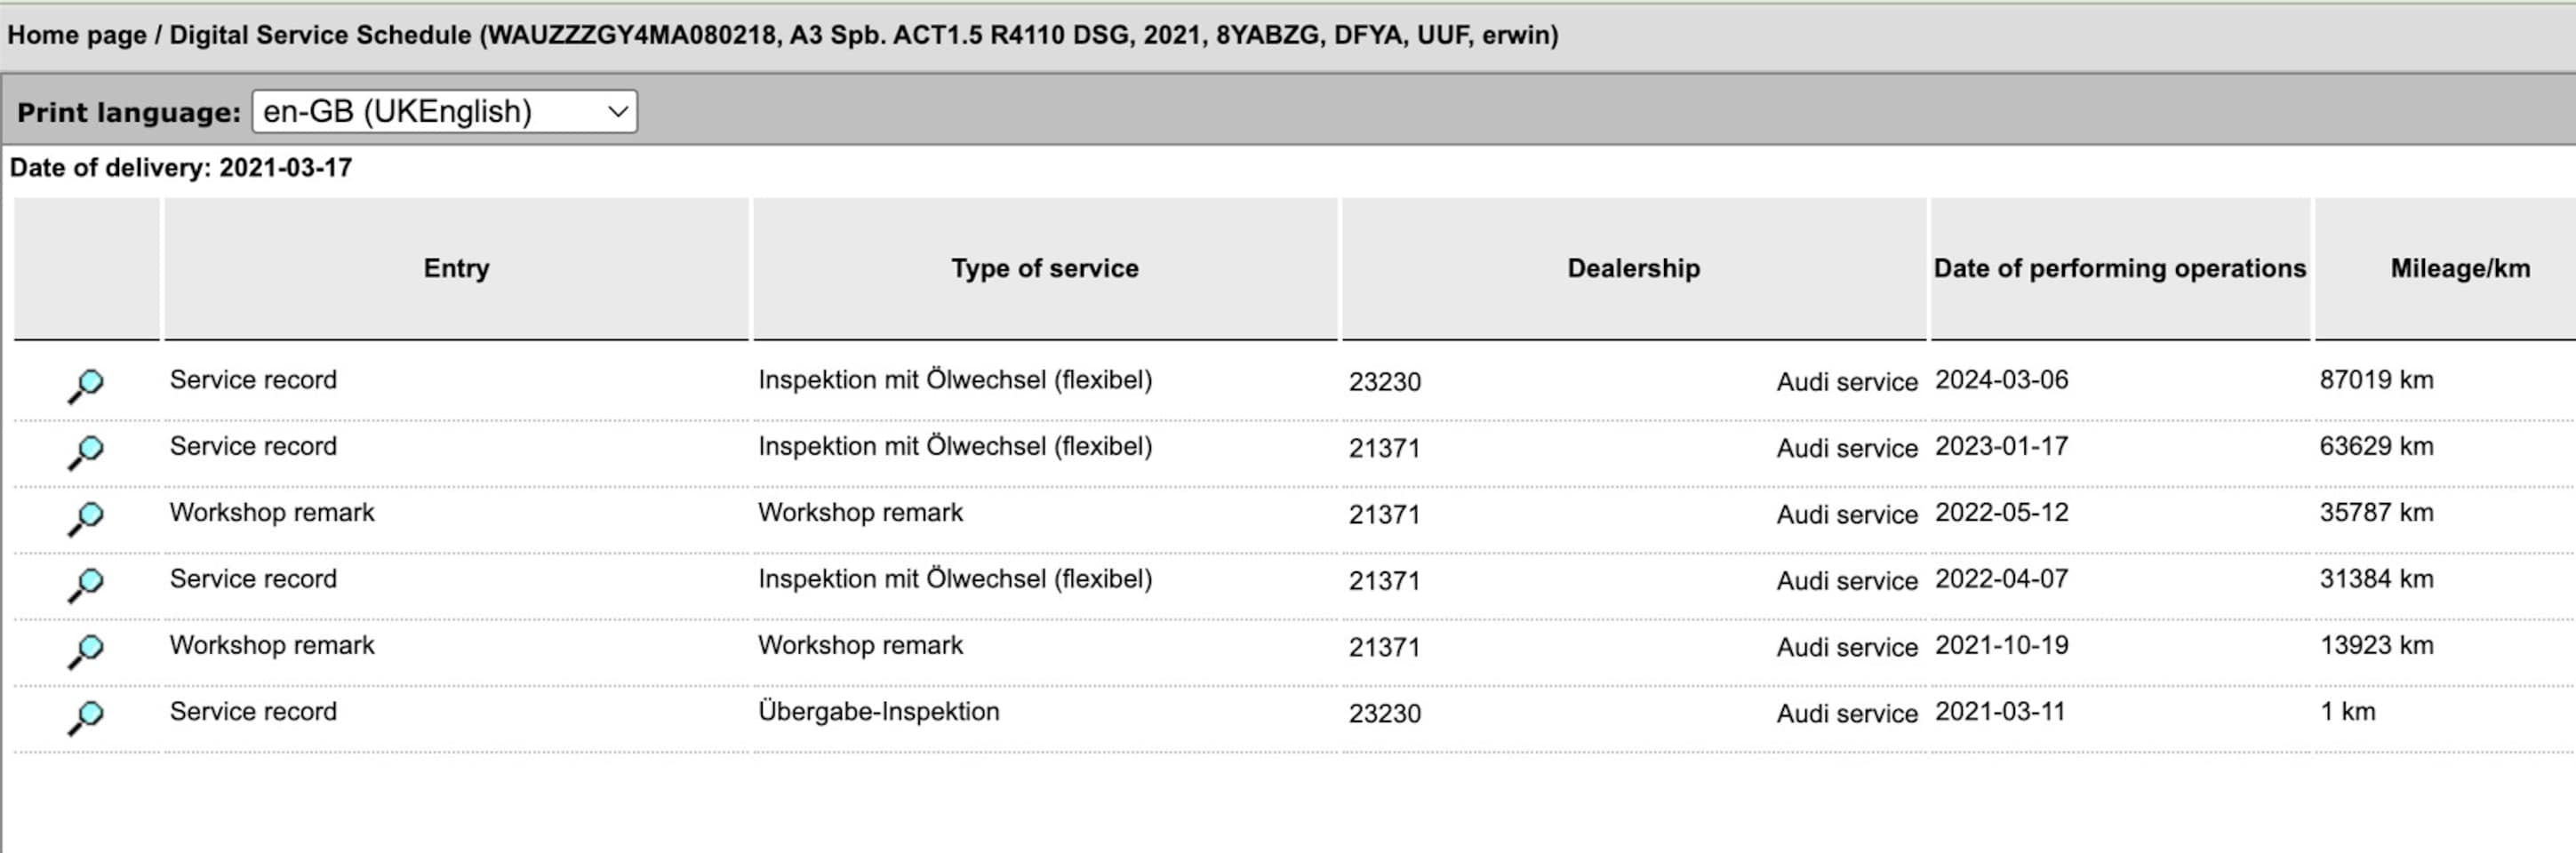
Task: Click the Type of service column header
Action: (x=1044, y=268)
